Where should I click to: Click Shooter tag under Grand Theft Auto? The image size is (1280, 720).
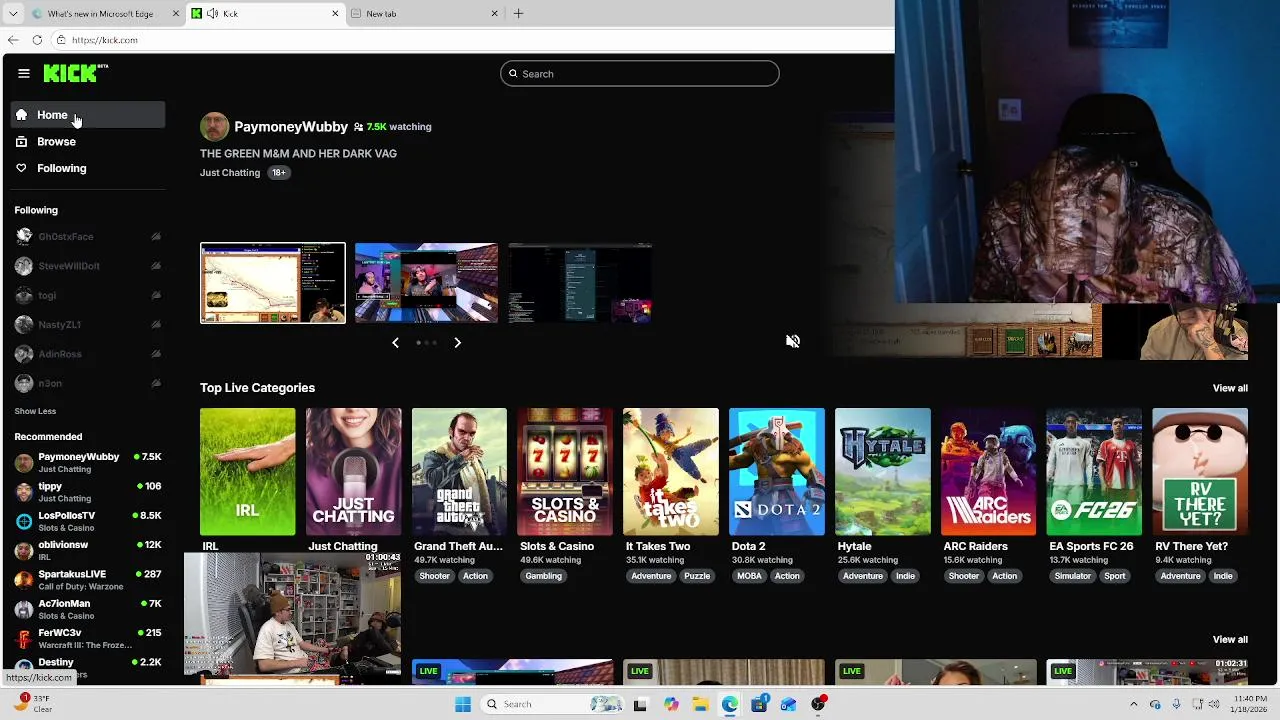pyautogui.click(x=434, y=576)
